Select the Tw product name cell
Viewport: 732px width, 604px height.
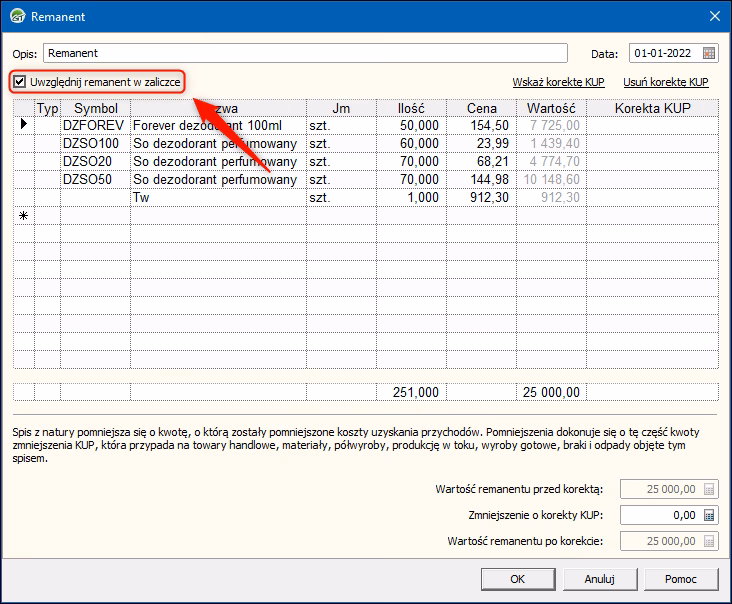point(218,198)
